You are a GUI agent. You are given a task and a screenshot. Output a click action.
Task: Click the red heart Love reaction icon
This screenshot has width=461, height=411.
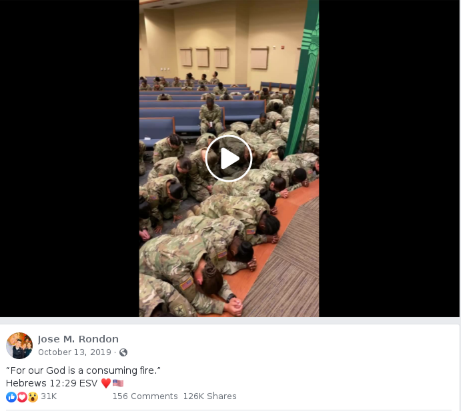(22, 397)
